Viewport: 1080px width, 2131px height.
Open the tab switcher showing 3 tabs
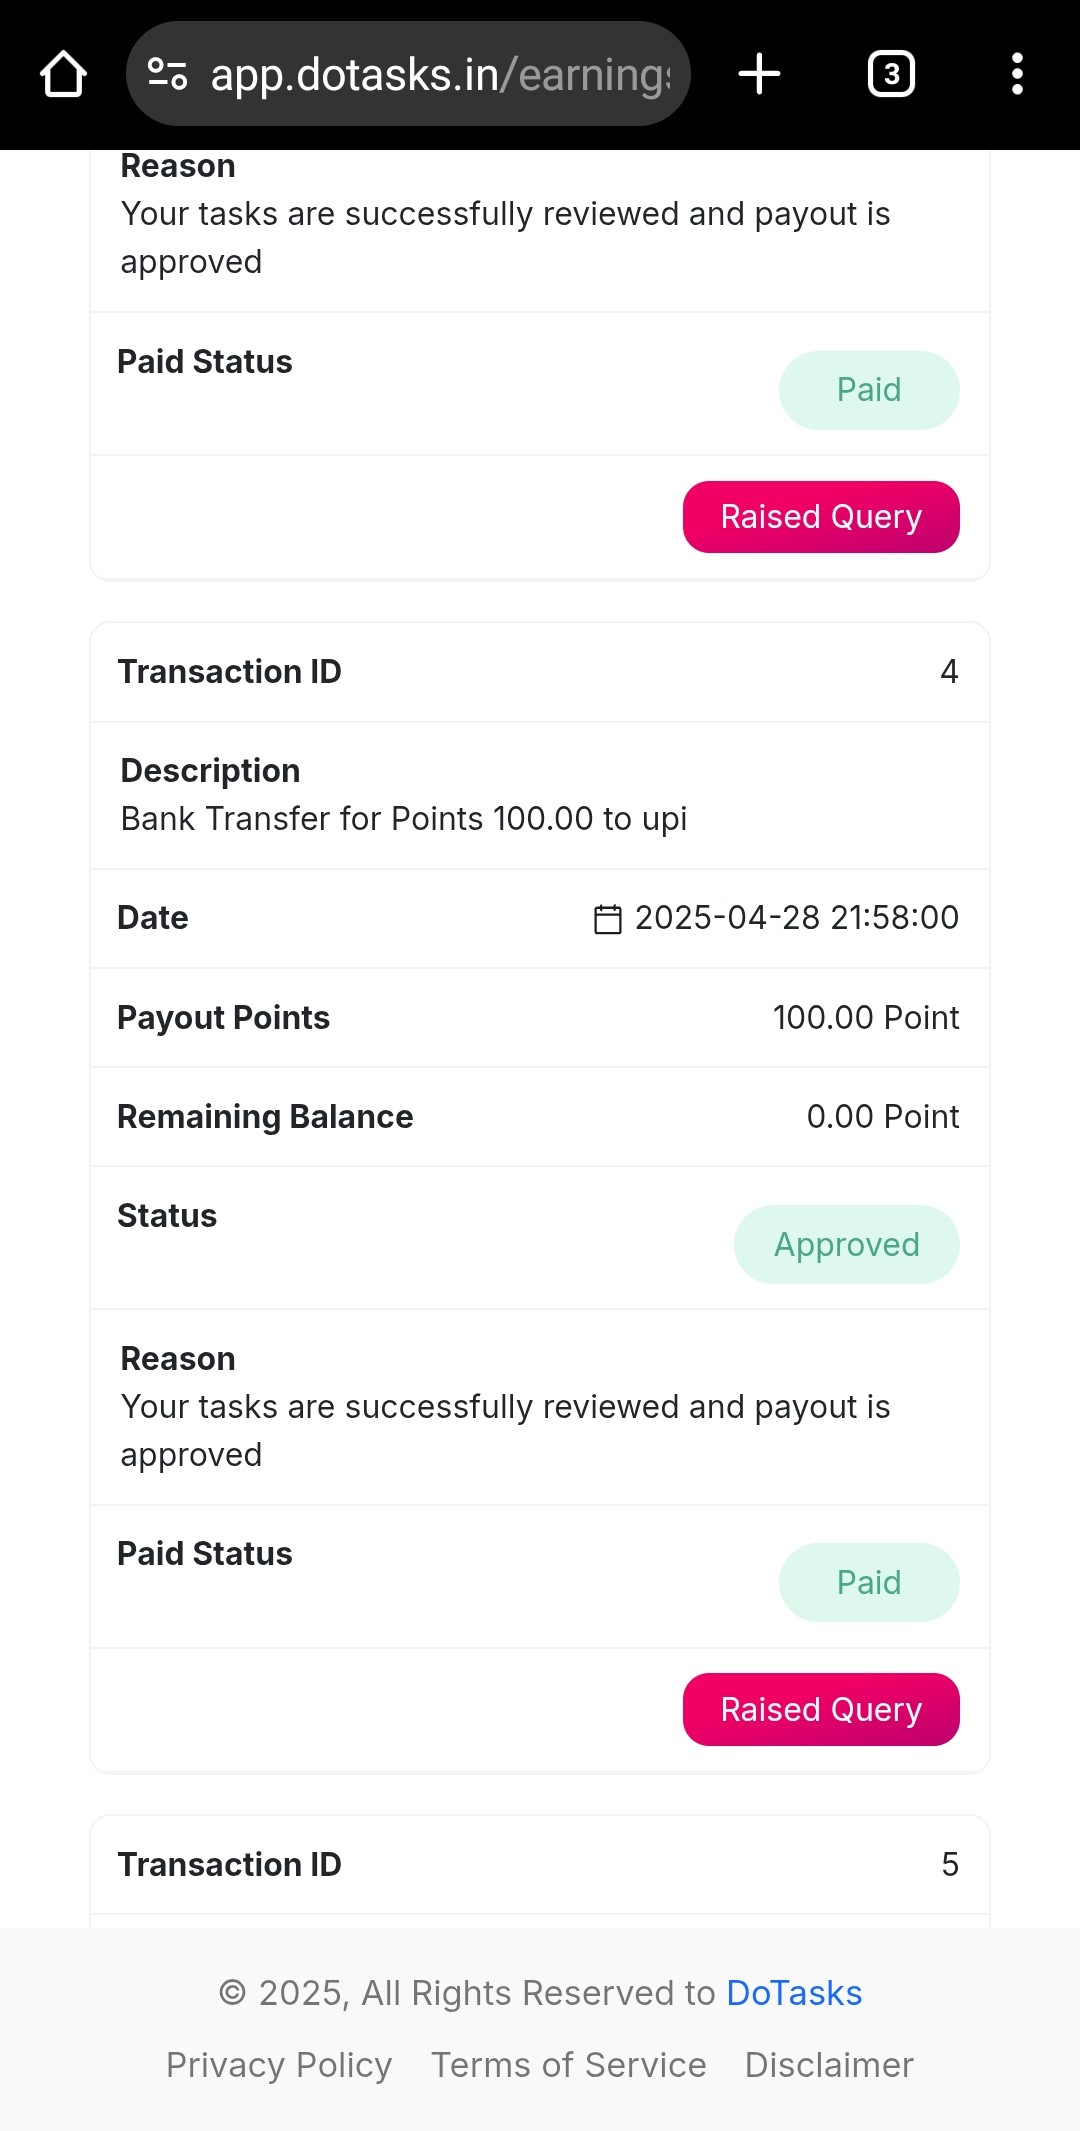pos(891,74)
